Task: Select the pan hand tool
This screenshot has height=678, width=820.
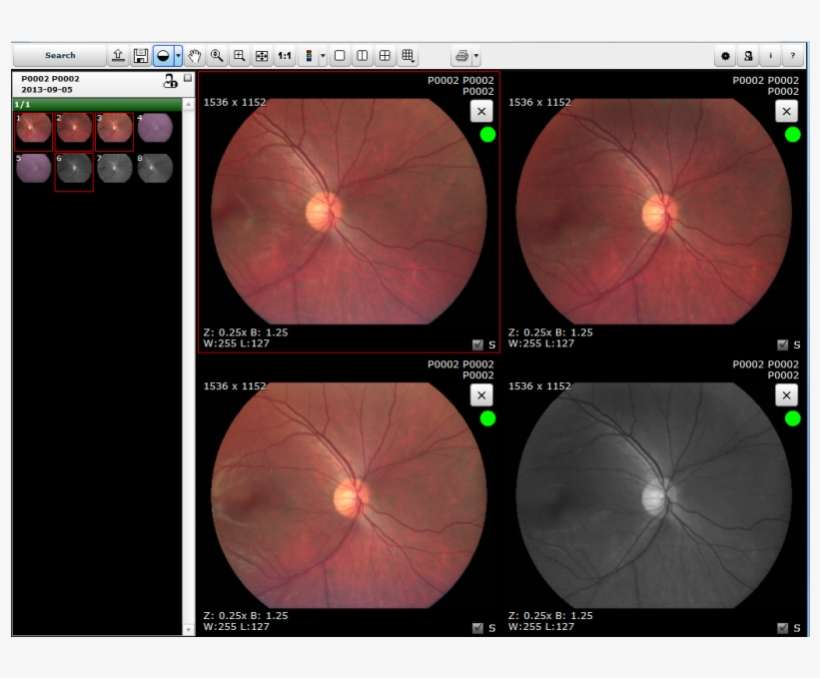Action: [x=195, y=56]
